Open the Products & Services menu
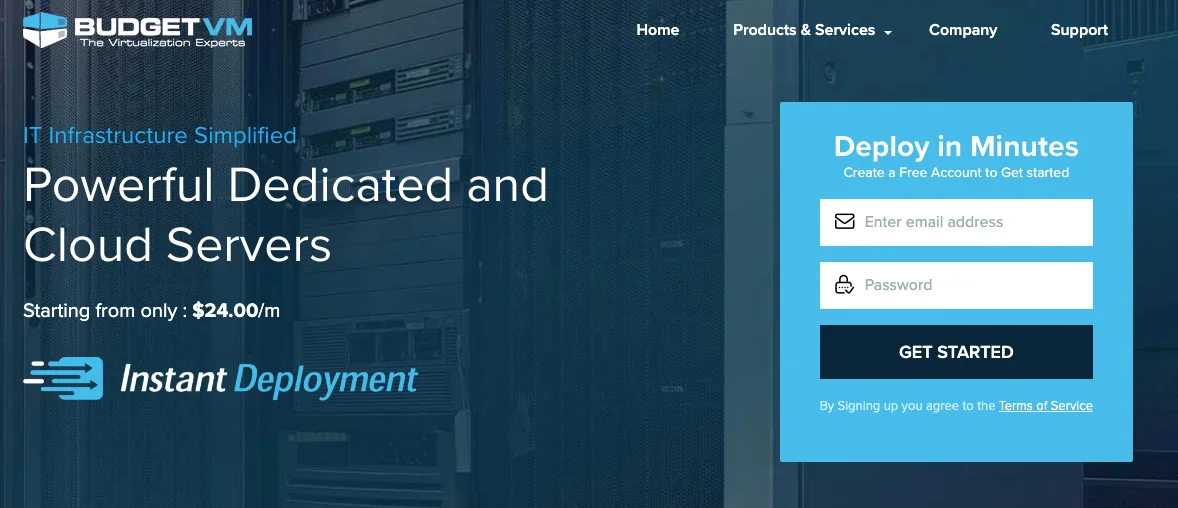Image resolution: width=1178 pixels, height=508 pixels. point(804,30)
